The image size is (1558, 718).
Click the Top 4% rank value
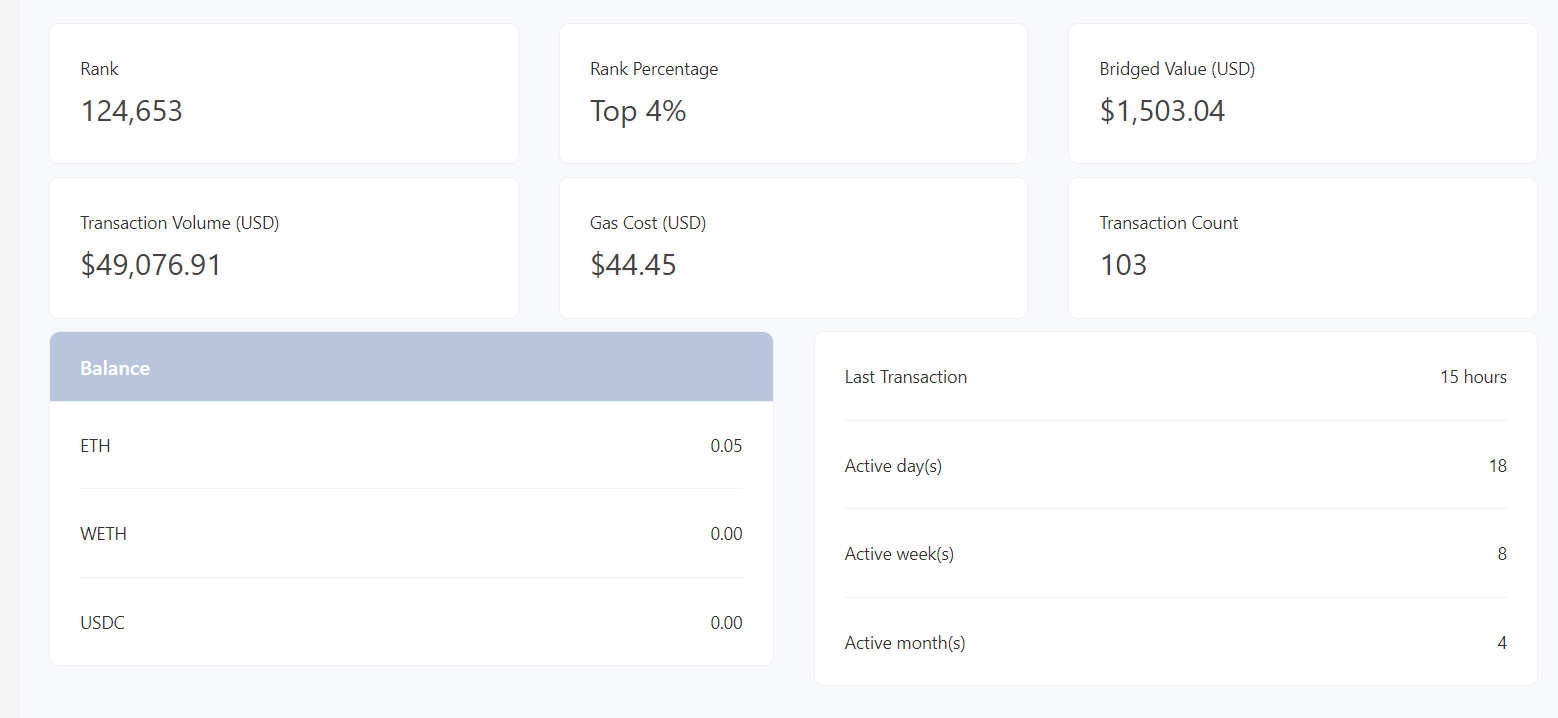638,111
